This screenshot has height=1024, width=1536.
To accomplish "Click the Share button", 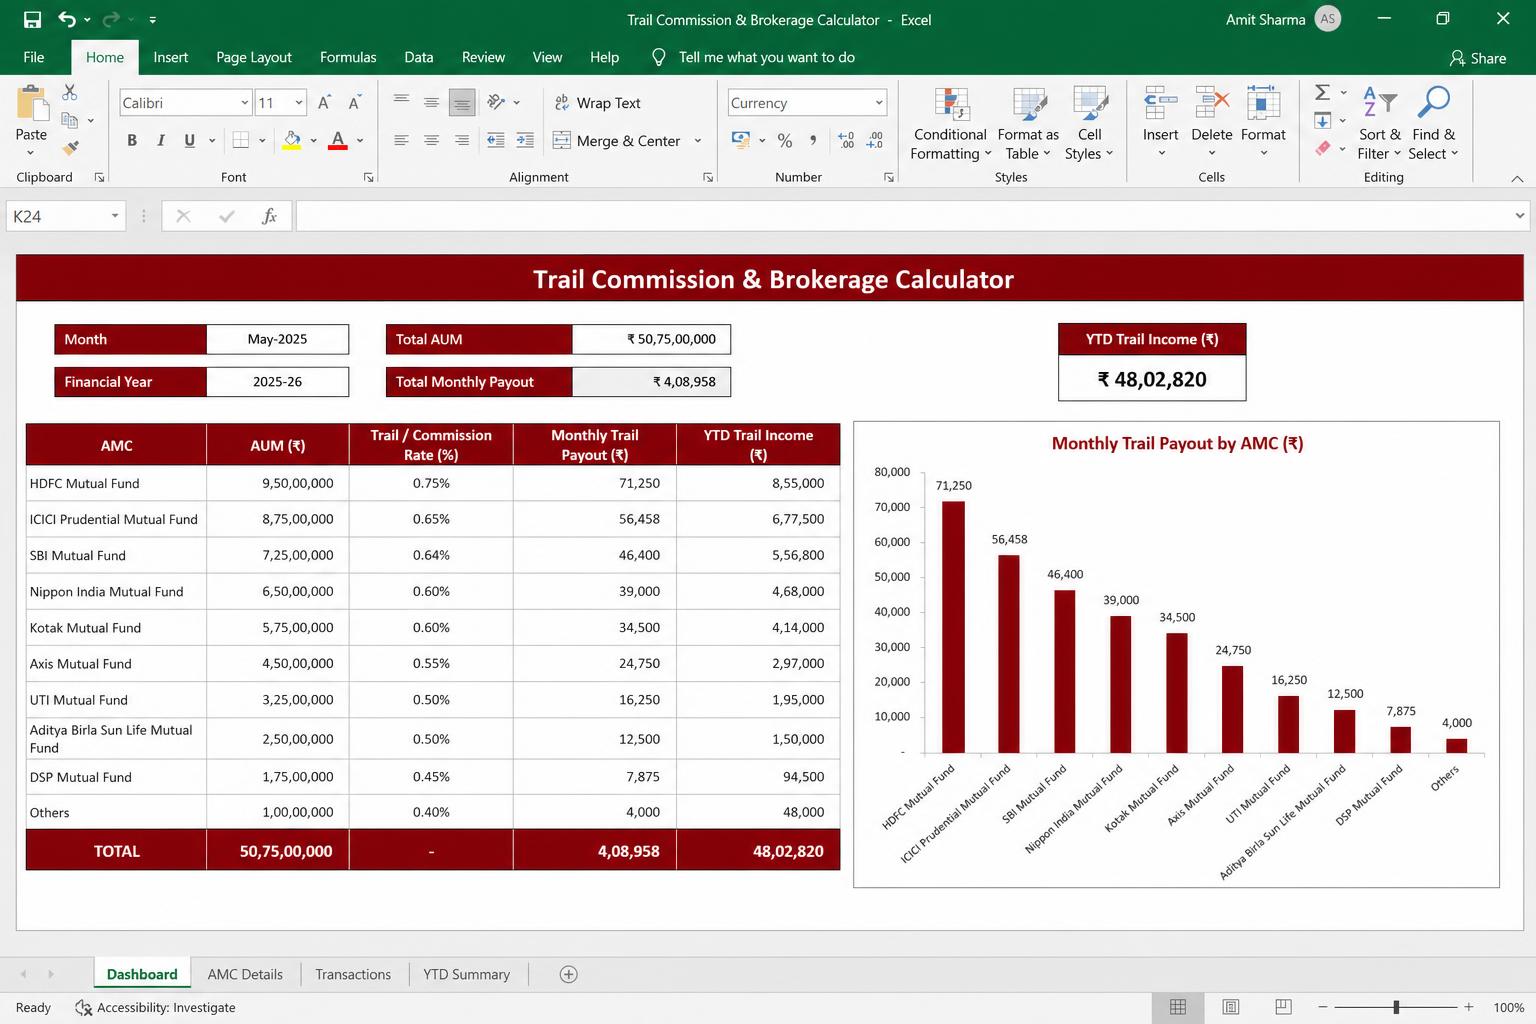I will (1477, 58).
